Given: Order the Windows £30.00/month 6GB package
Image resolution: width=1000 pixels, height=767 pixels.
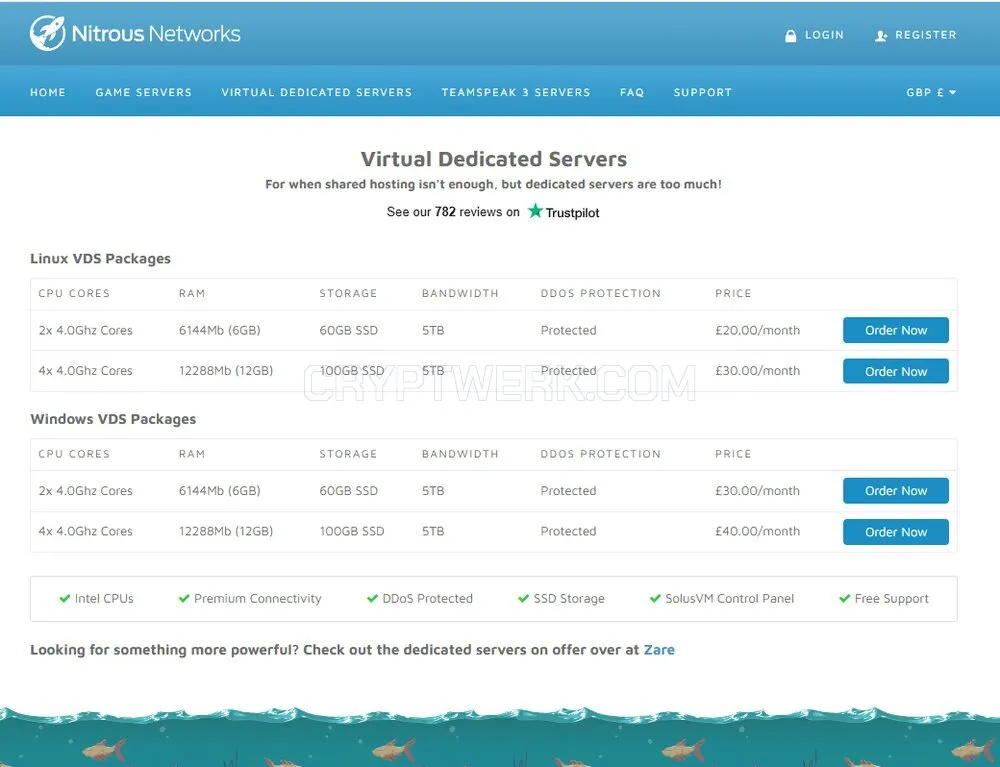Looking at the screenshot, I should 895,491.
